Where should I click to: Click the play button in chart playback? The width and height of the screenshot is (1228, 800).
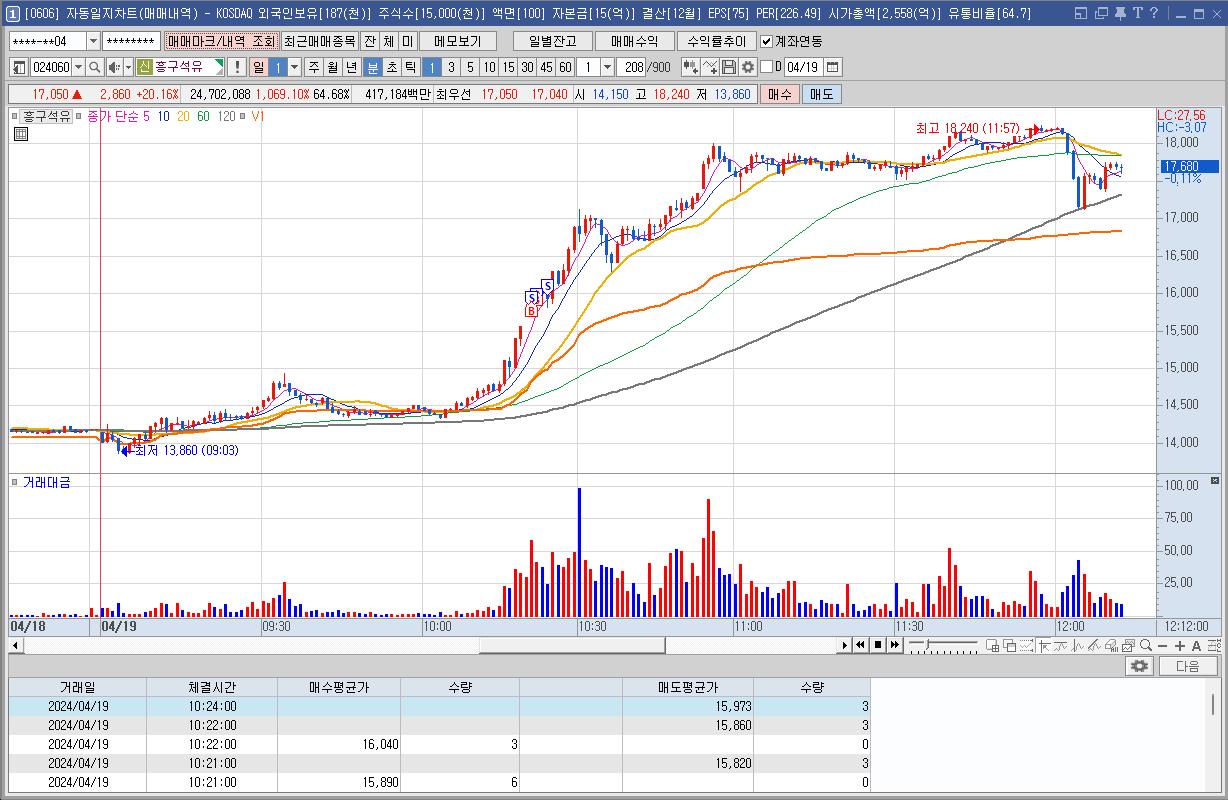[x=846, y=645]
